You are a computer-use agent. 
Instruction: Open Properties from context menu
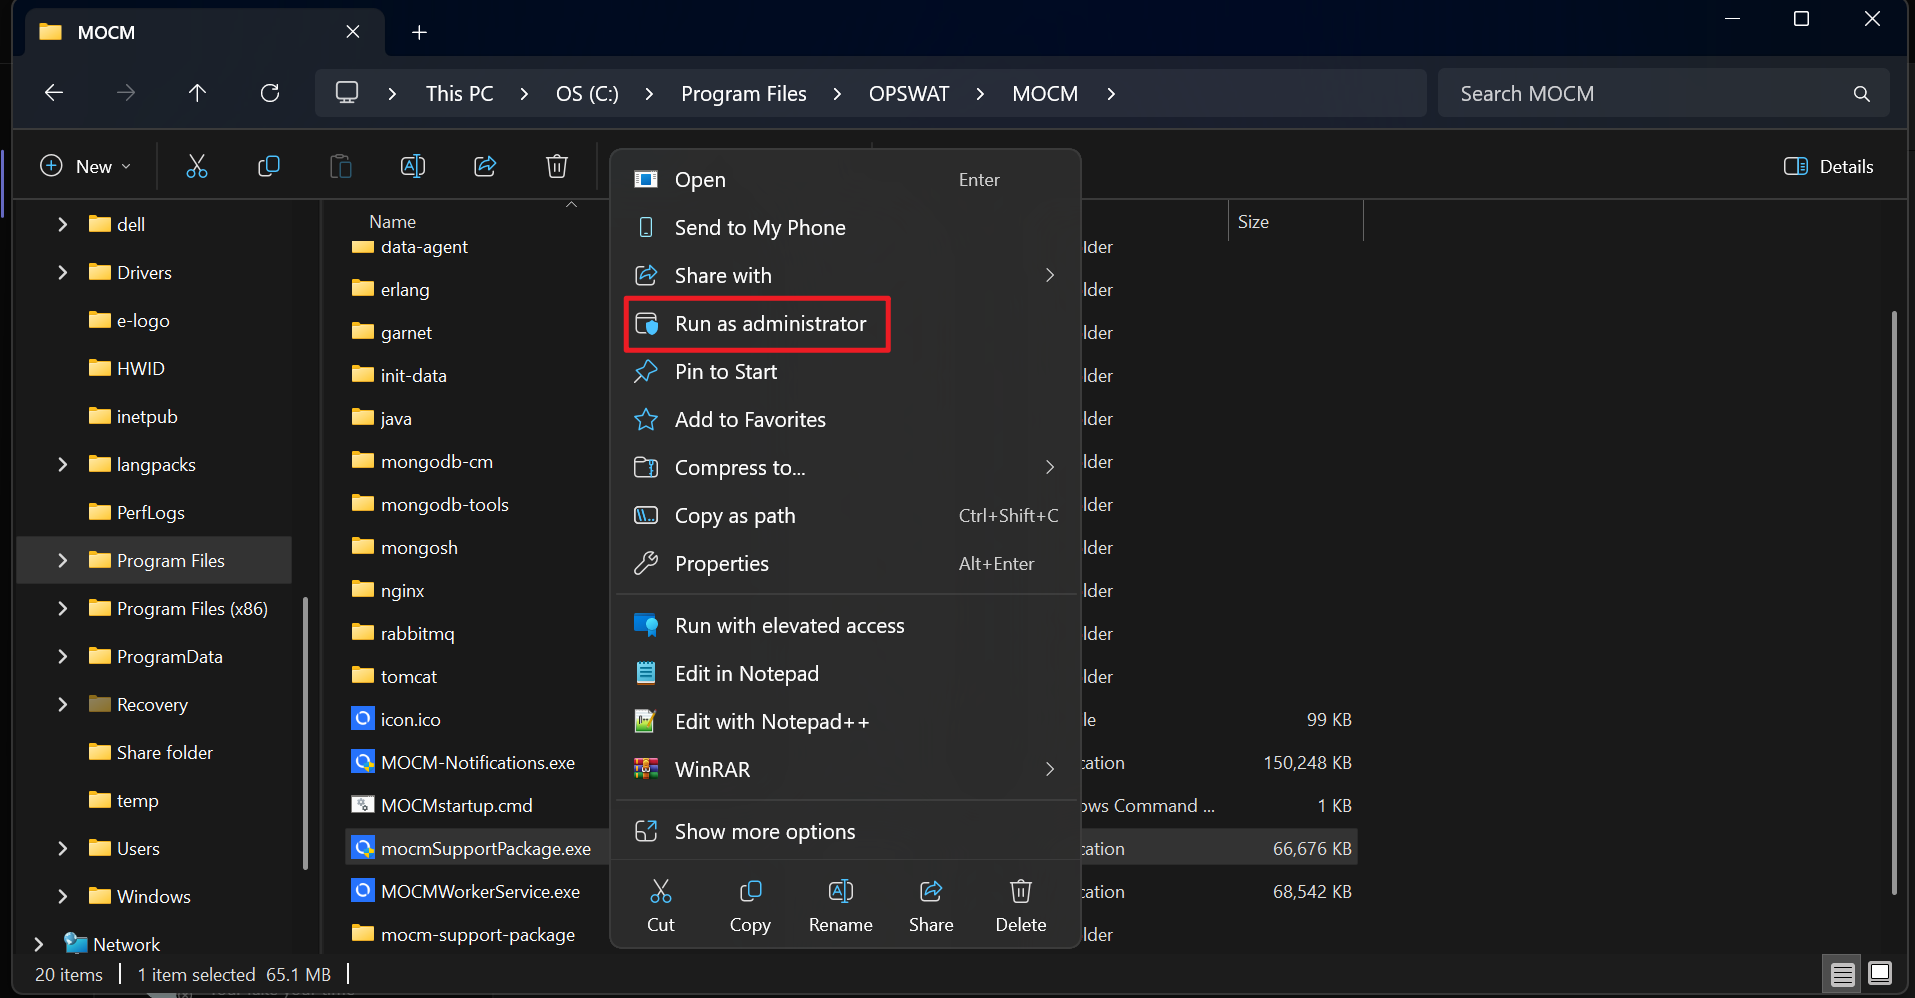tap(846, 564)
